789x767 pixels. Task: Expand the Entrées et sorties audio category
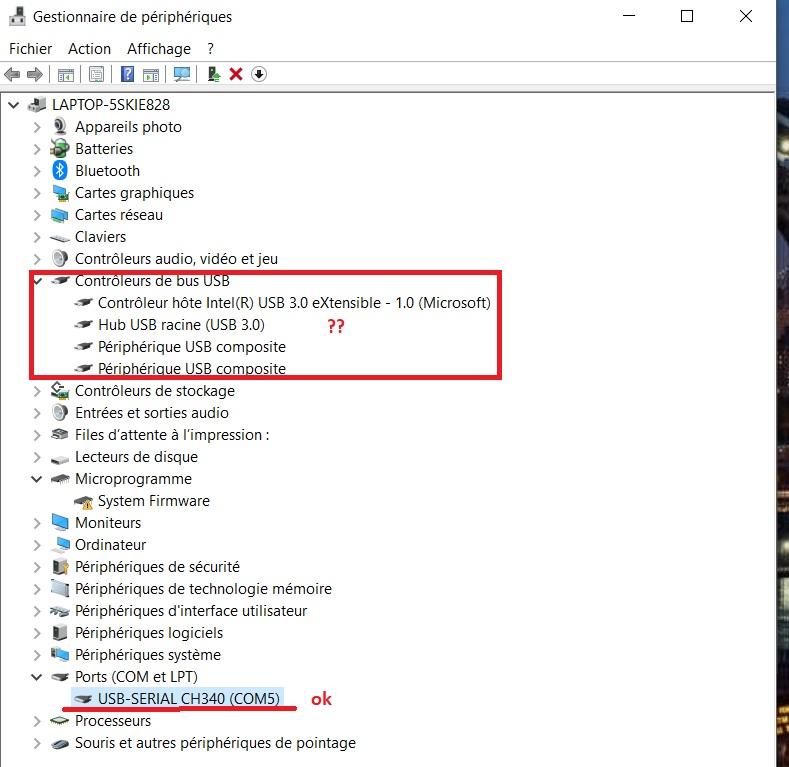37,413
